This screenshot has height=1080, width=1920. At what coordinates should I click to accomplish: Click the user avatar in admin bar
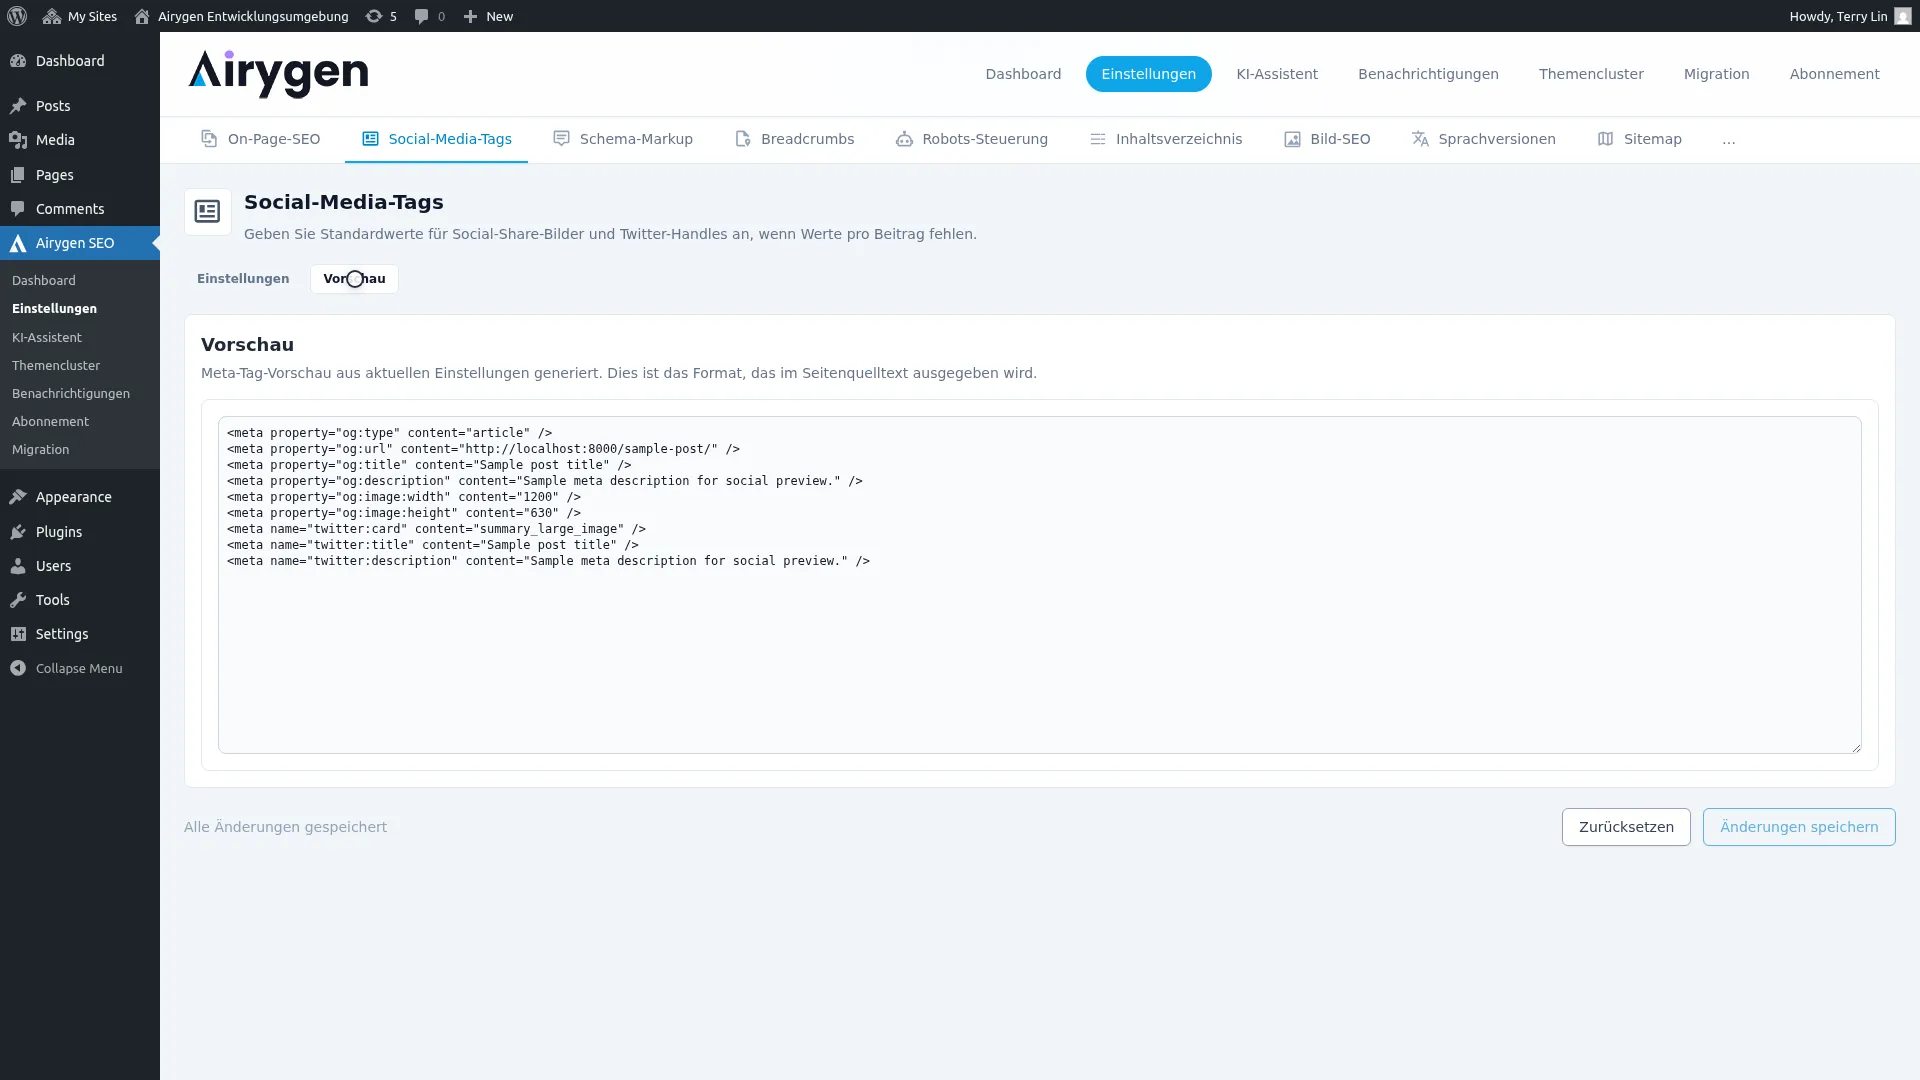point(1903,16)
